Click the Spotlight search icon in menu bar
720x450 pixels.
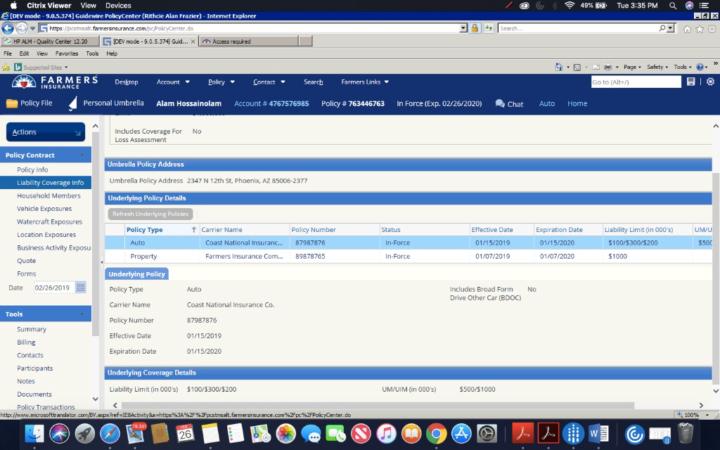click(673, 6)
